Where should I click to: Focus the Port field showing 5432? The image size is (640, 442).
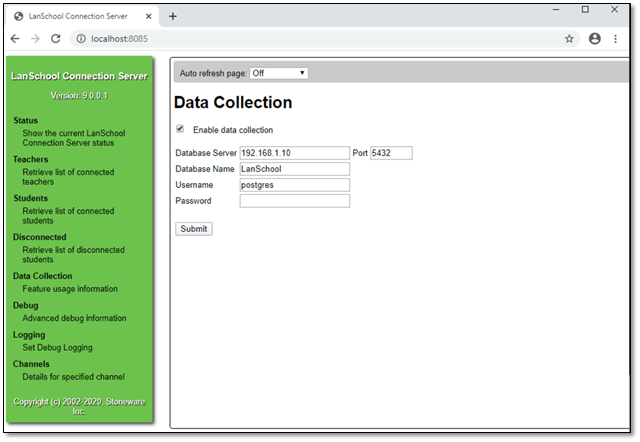click(391, 153)
